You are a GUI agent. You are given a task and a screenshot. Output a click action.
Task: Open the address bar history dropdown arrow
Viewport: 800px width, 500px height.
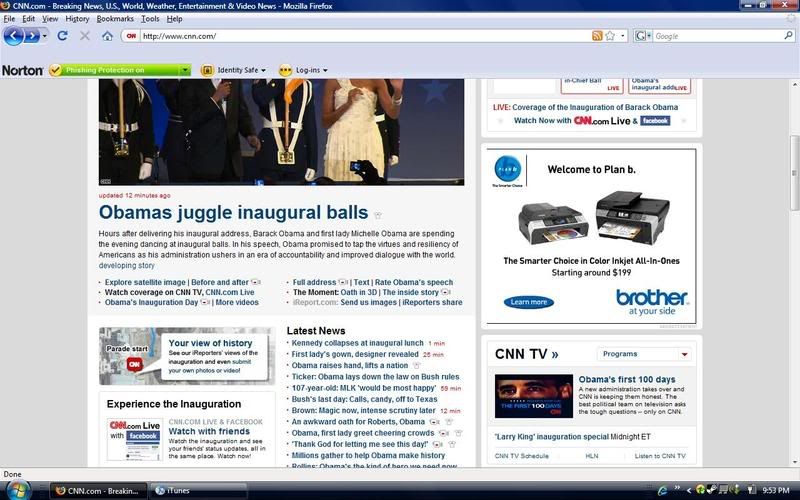tap(622, 36)
